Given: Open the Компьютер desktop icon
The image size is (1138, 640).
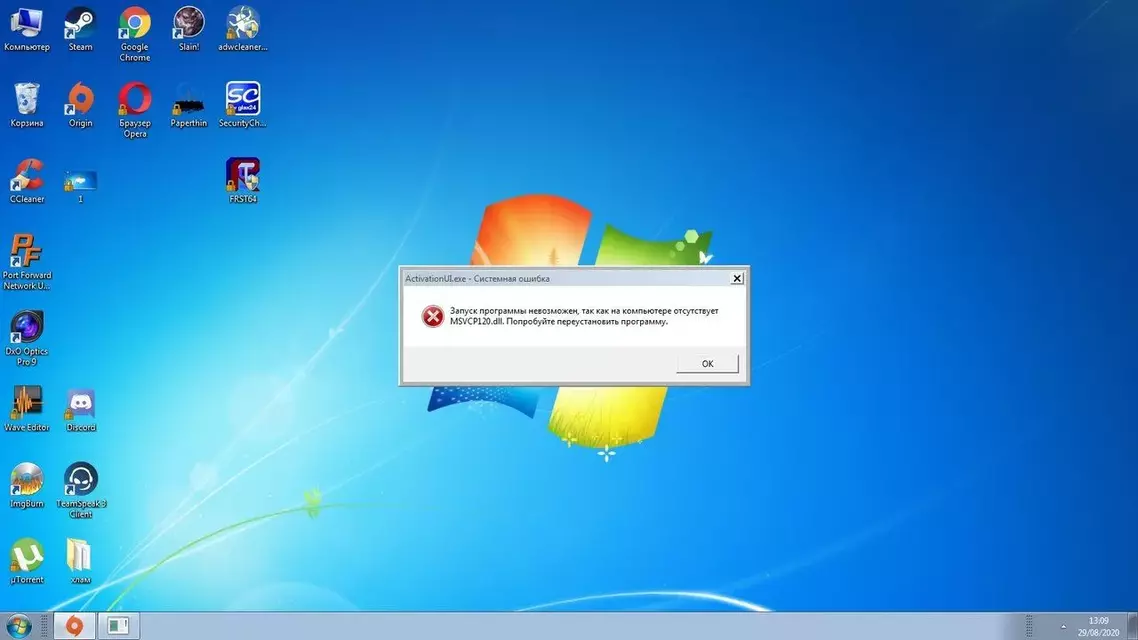Looking at the screenshot, I should (x=27, y=29).
